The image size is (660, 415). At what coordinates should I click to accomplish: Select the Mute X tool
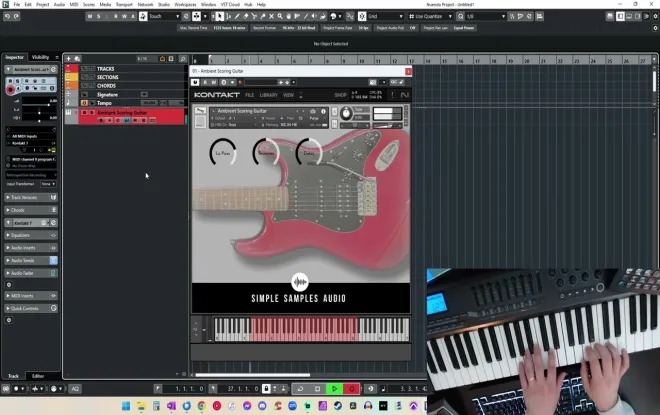pyautogui.click(x=271, y=16)
